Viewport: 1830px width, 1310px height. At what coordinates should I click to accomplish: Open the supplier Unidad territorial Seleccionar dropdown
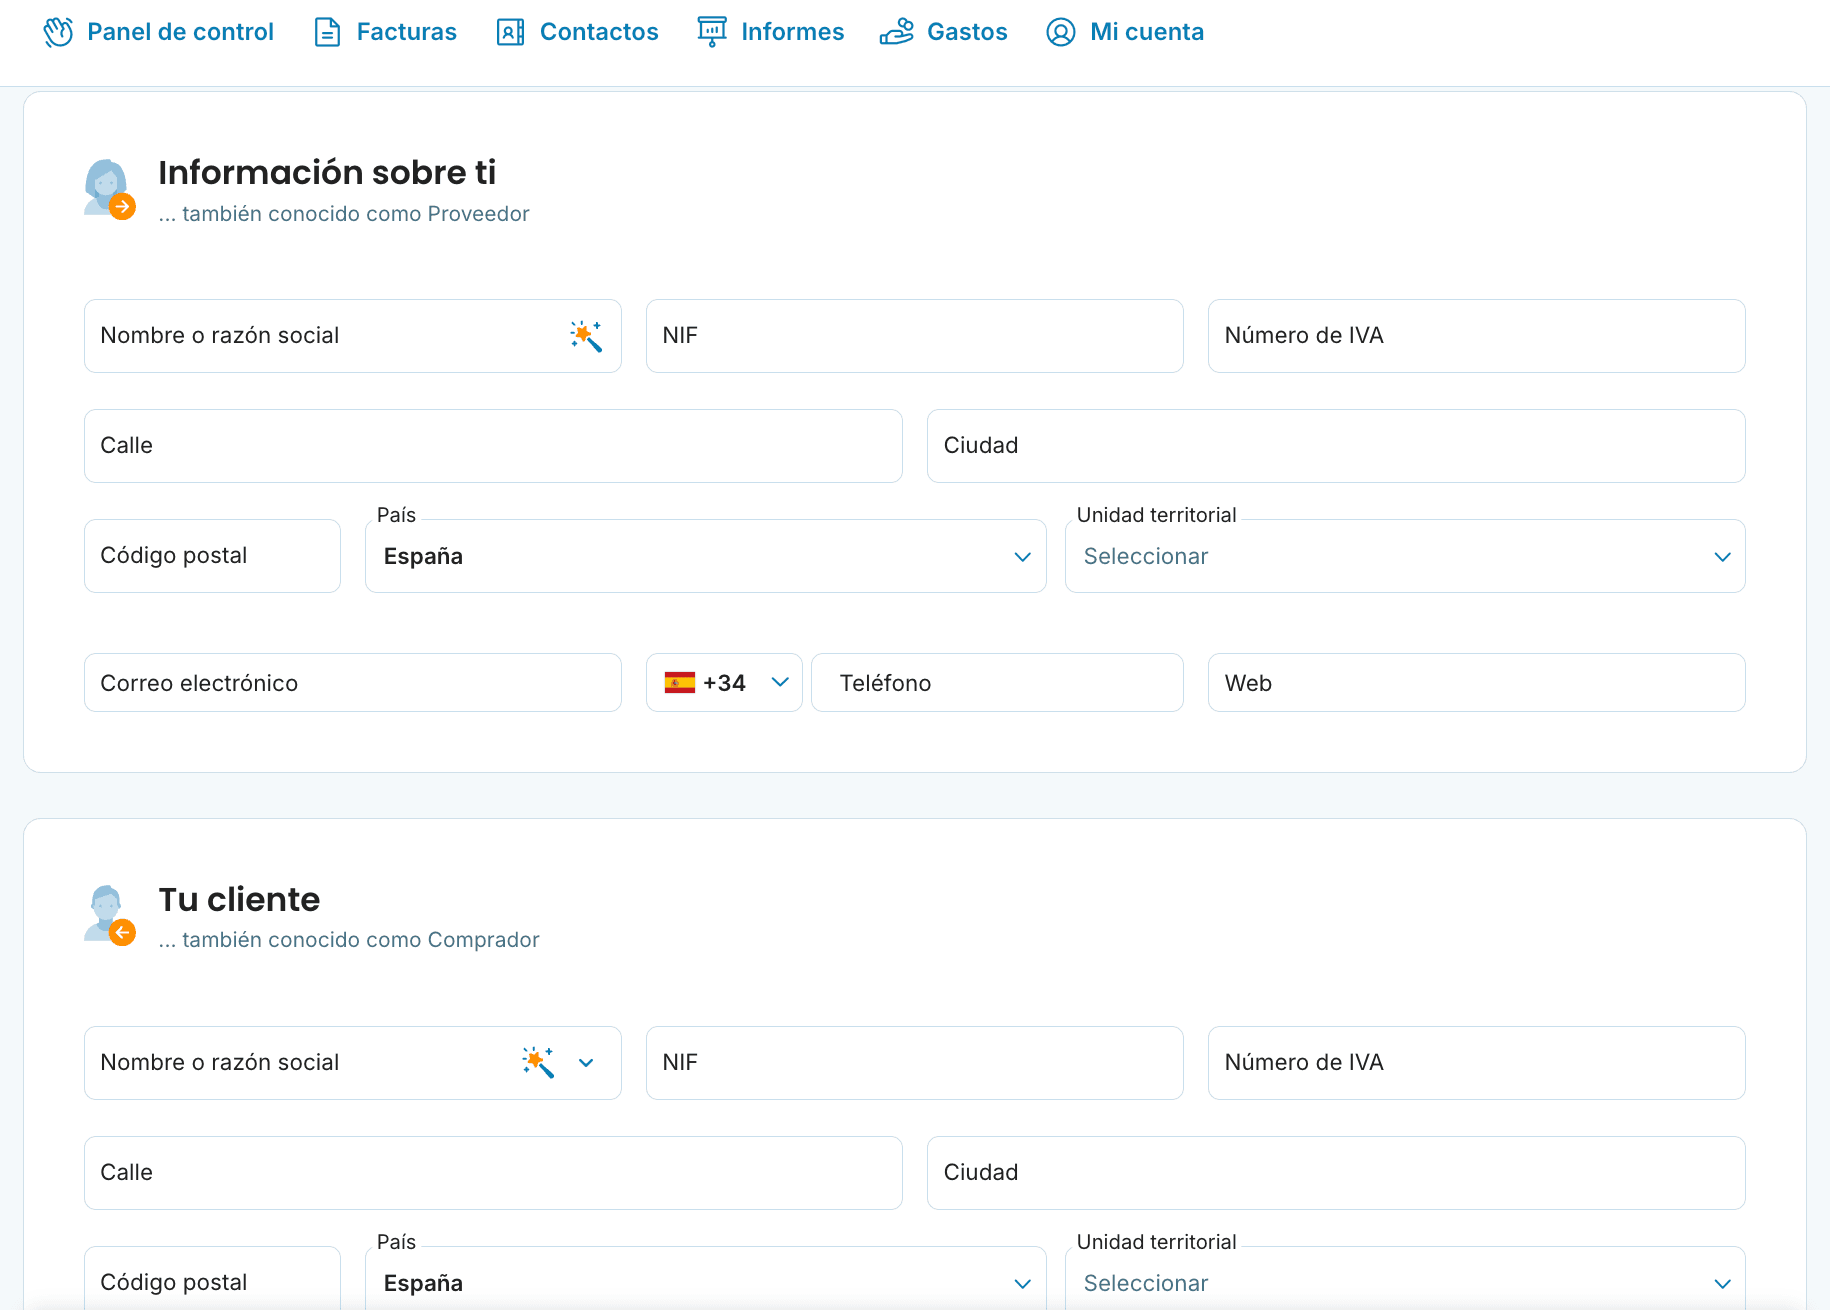coord(1405,556)
